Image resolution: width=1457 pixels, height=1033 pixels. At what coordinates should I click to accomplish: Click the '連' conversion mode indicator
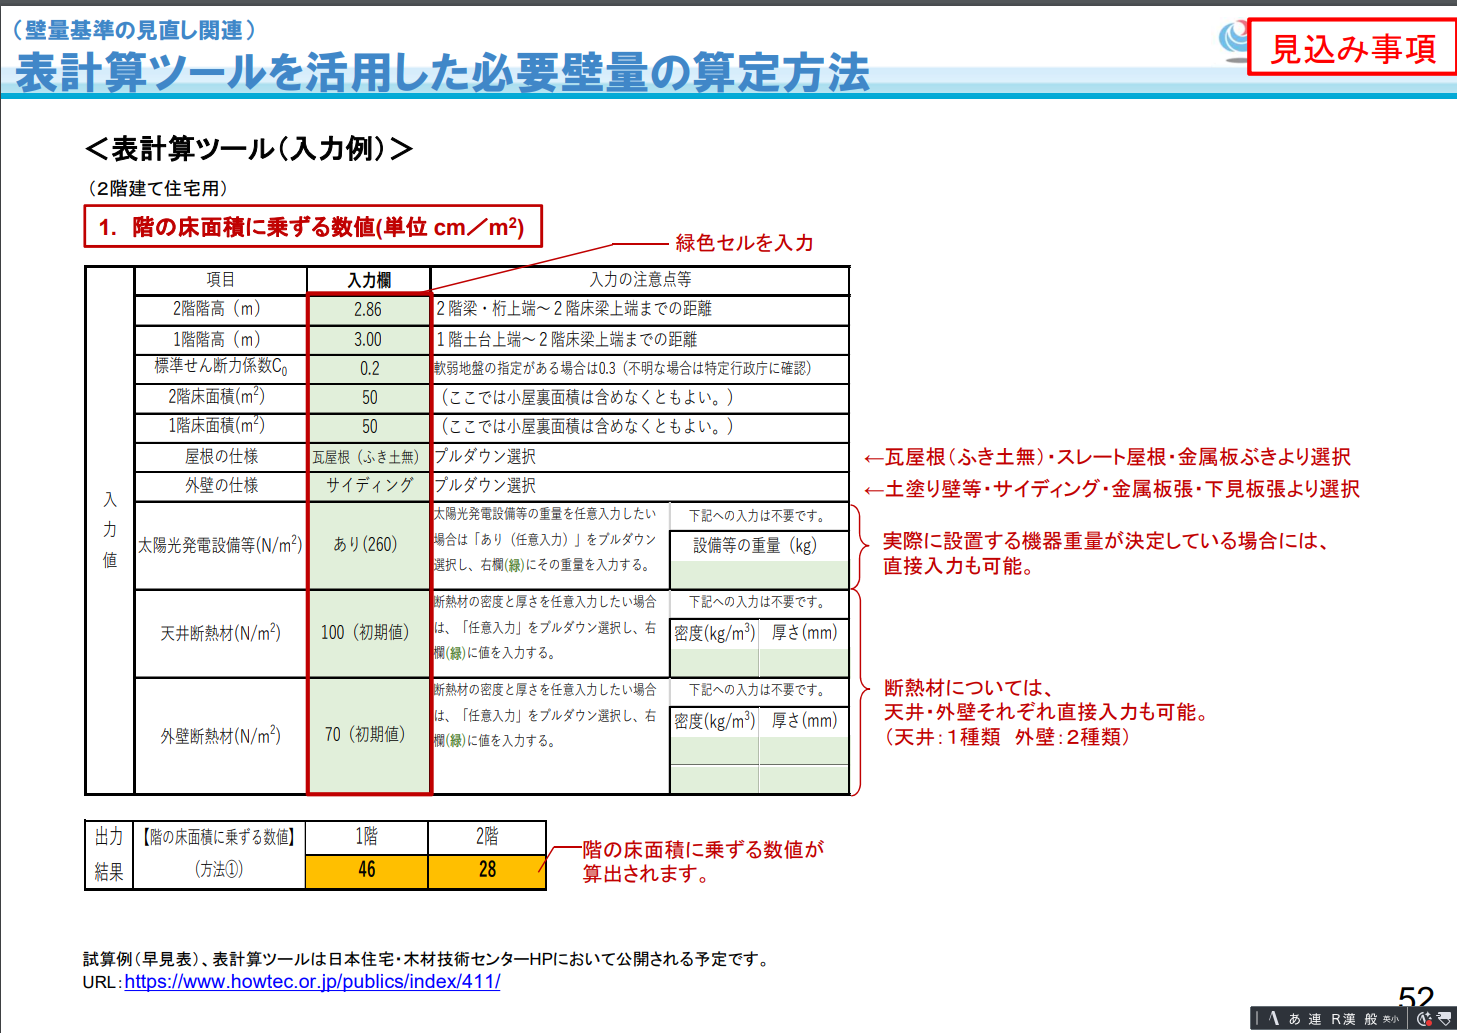click(x=1315, y=1019)
